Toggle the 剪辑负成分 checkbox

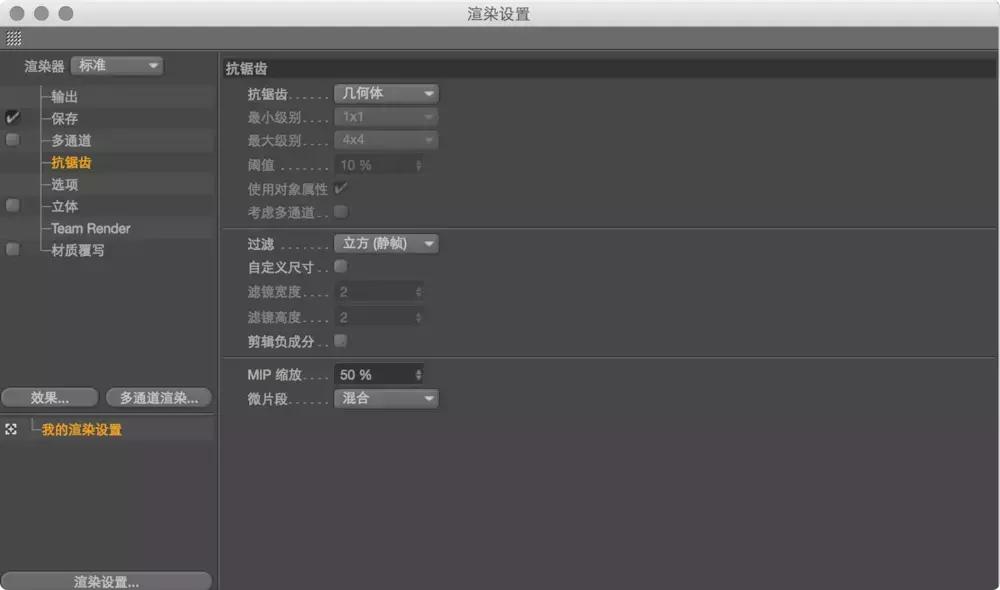point(340,340)
